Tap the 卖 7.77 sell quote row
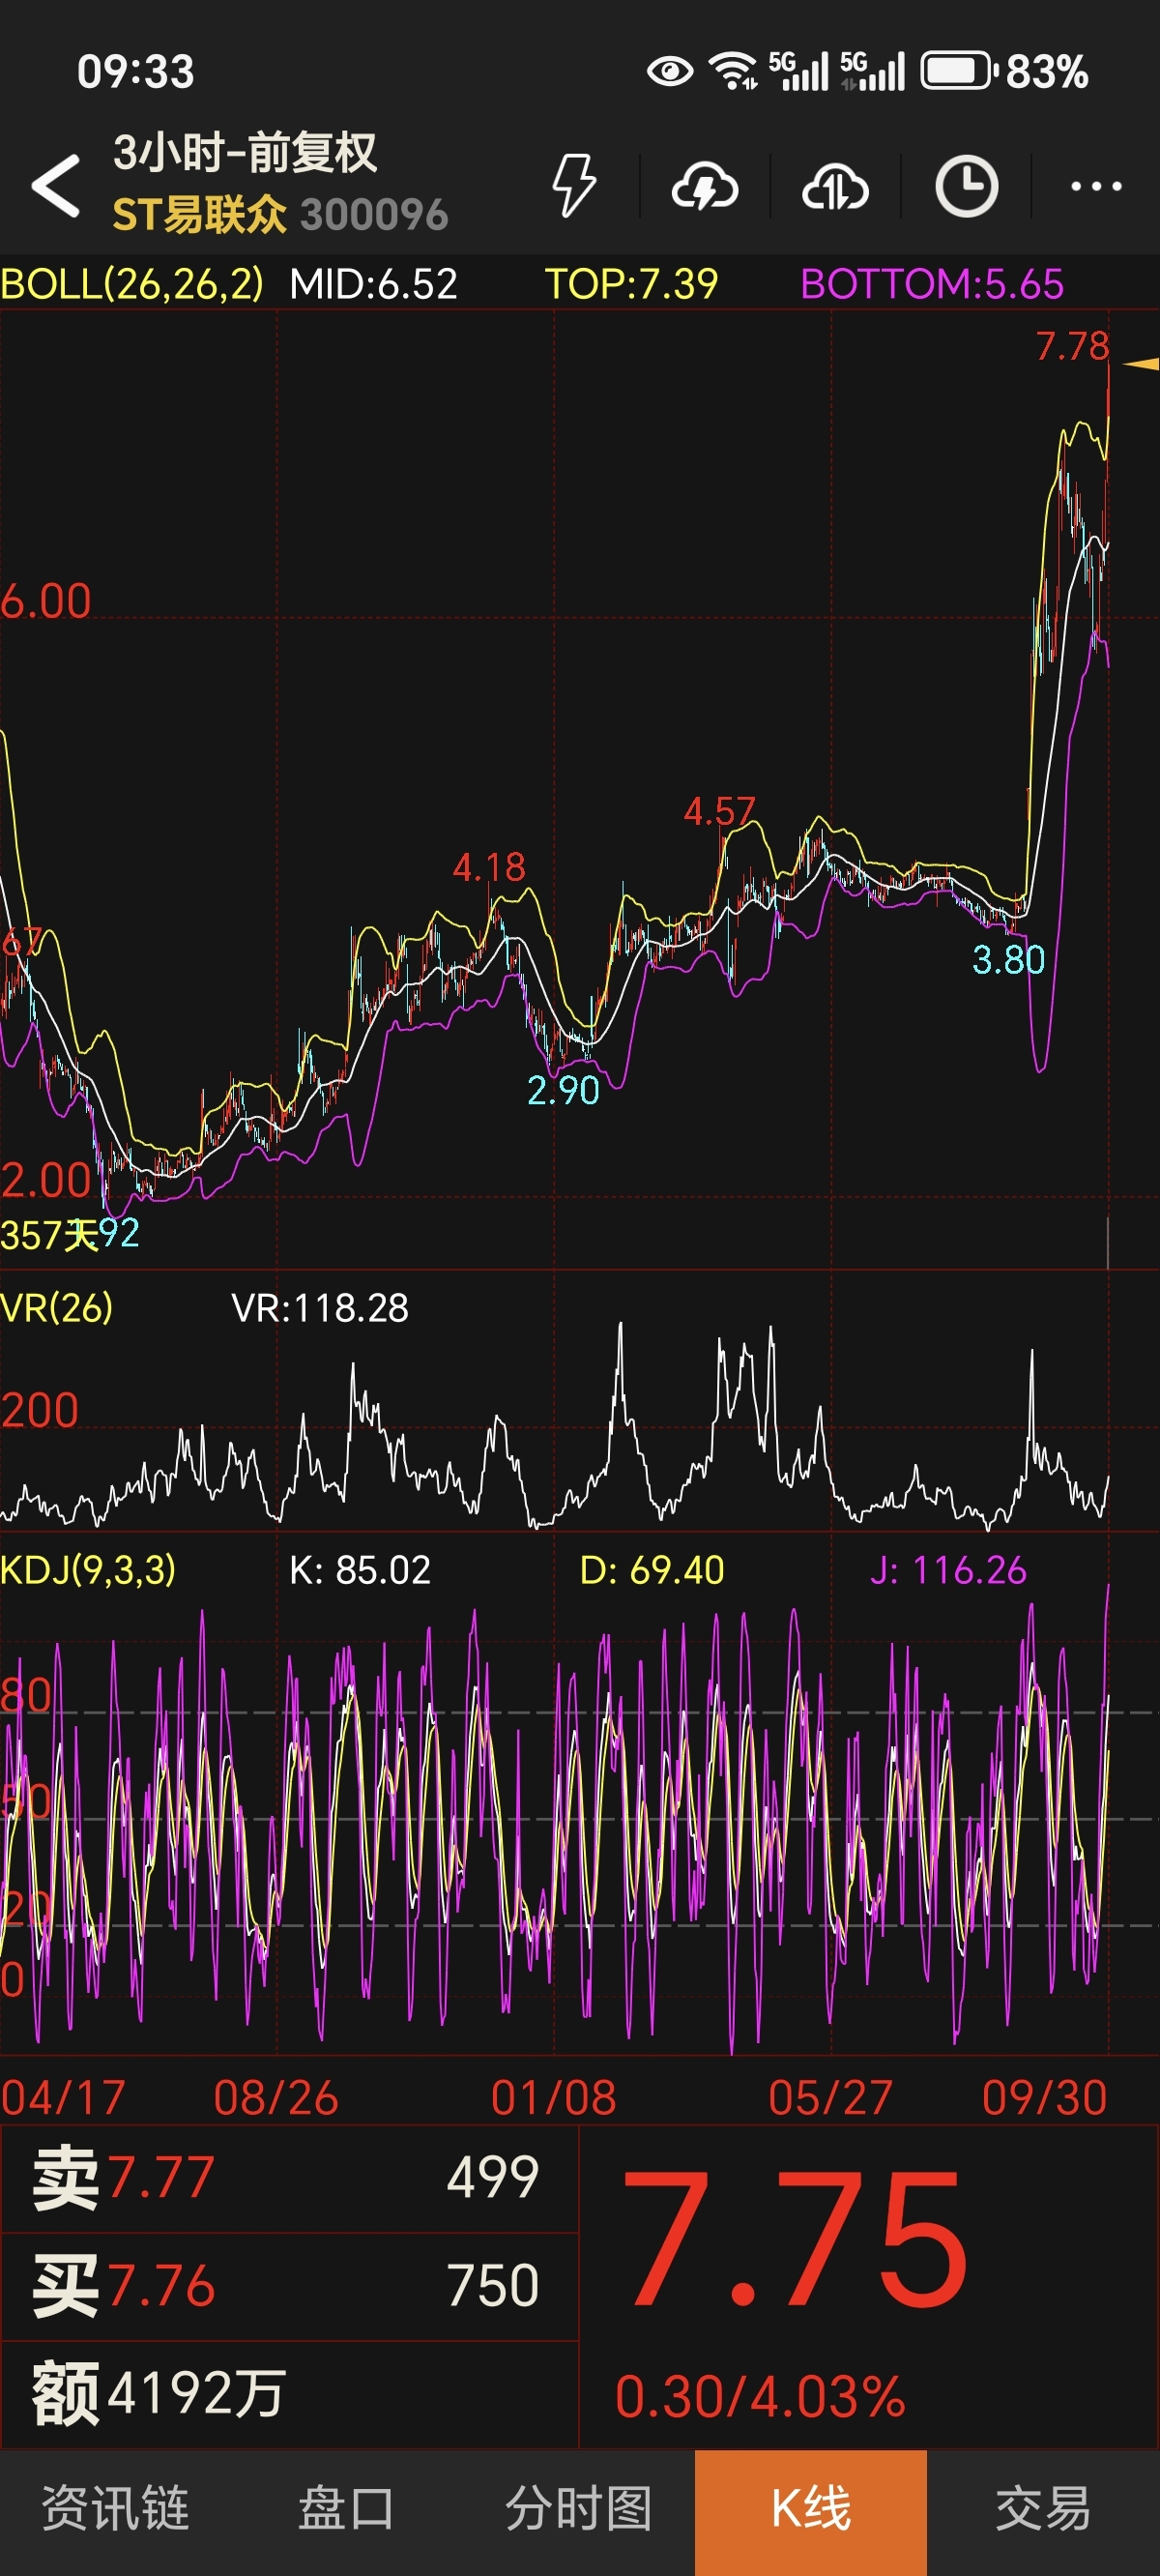Image resolution: width=1160 pixels, height=2576 pixels. click(289, 2178)
